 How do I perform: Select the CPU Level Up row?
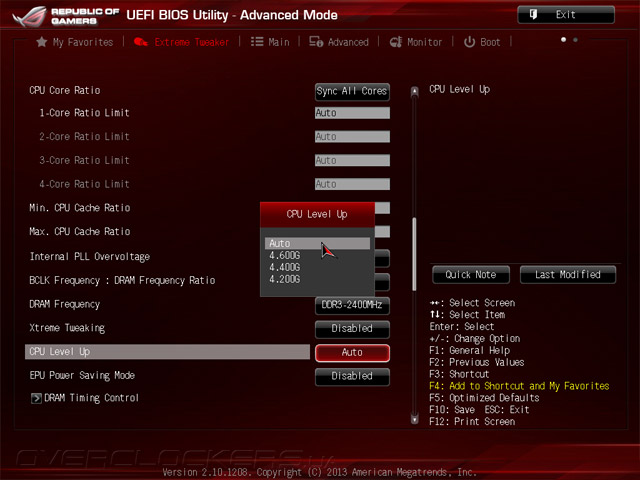pyautogui.click(x=167, y=352)
